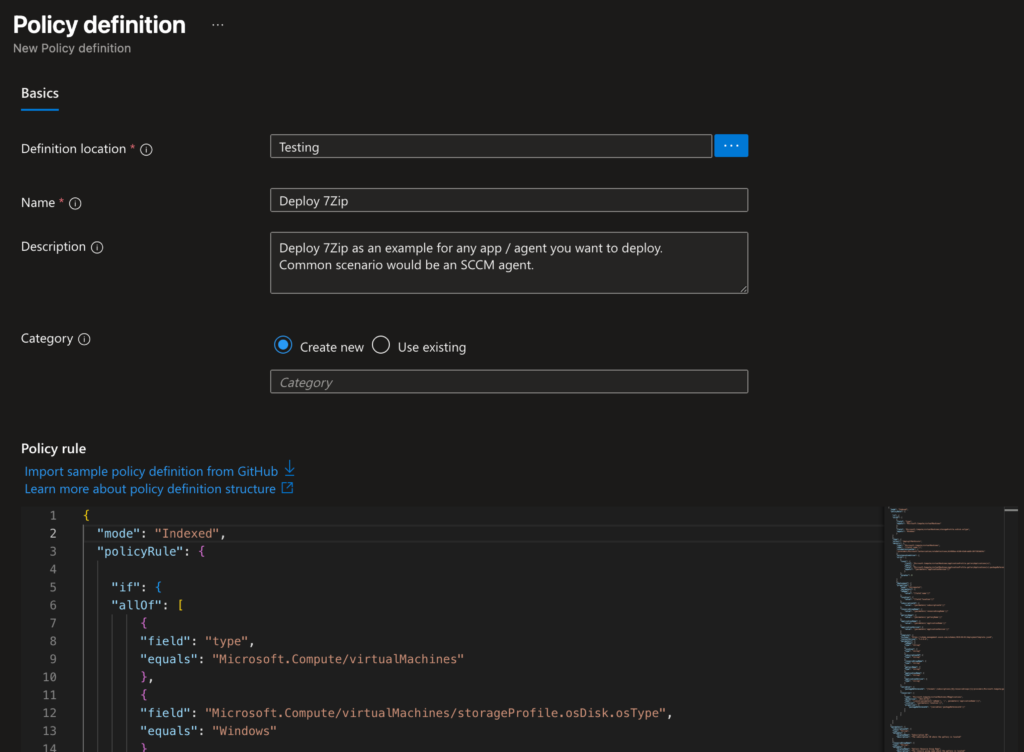Switch to the Basics tab
This screenshot has height=752, width=1024.
[x=40, y=93]
